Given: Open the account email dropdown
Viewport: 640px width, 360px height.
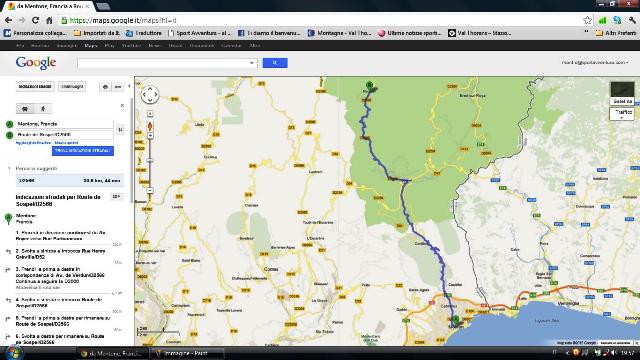Looking at the screenshot, I should pyautogui.click(x=595, y=62).
